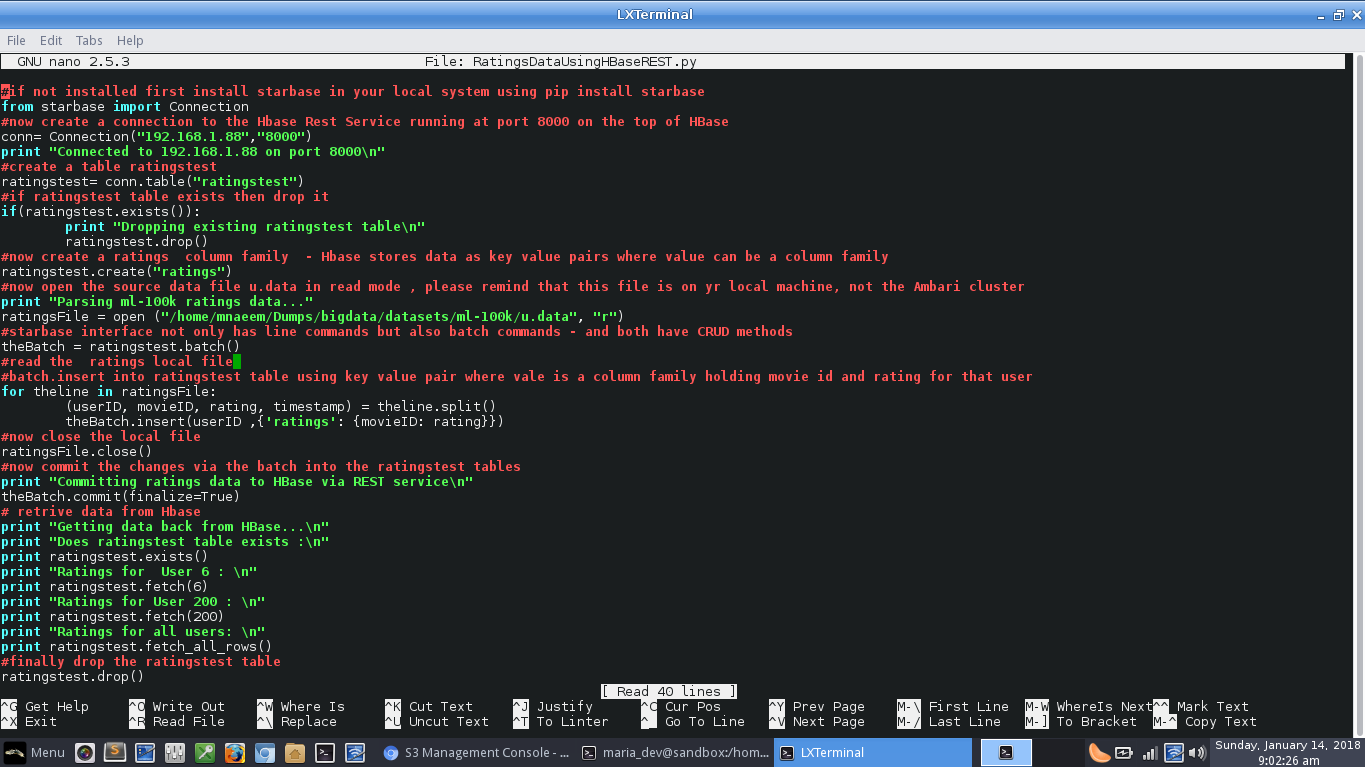
Task: Open the wireless tool launcher icon
Action: [355, 752]
